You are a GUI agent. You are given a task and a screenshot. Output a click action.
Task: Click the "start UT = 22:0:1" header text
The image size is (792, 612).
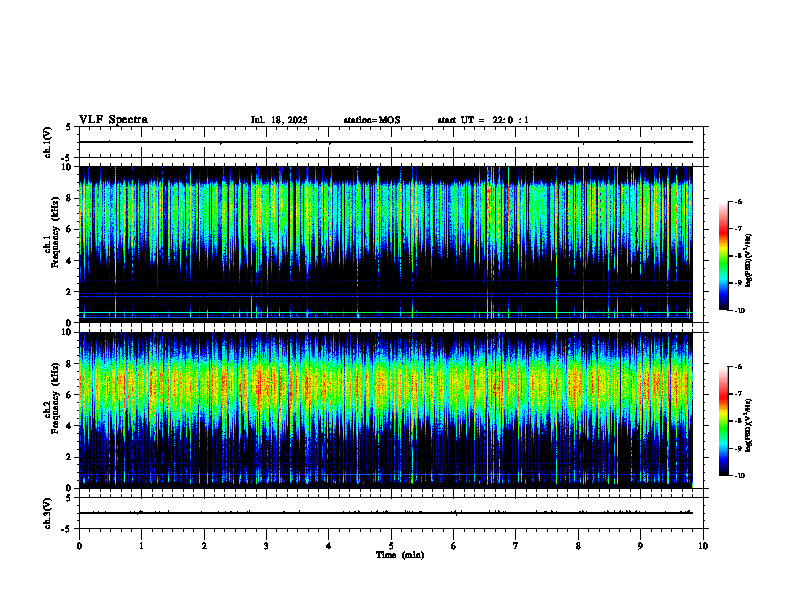483,120
